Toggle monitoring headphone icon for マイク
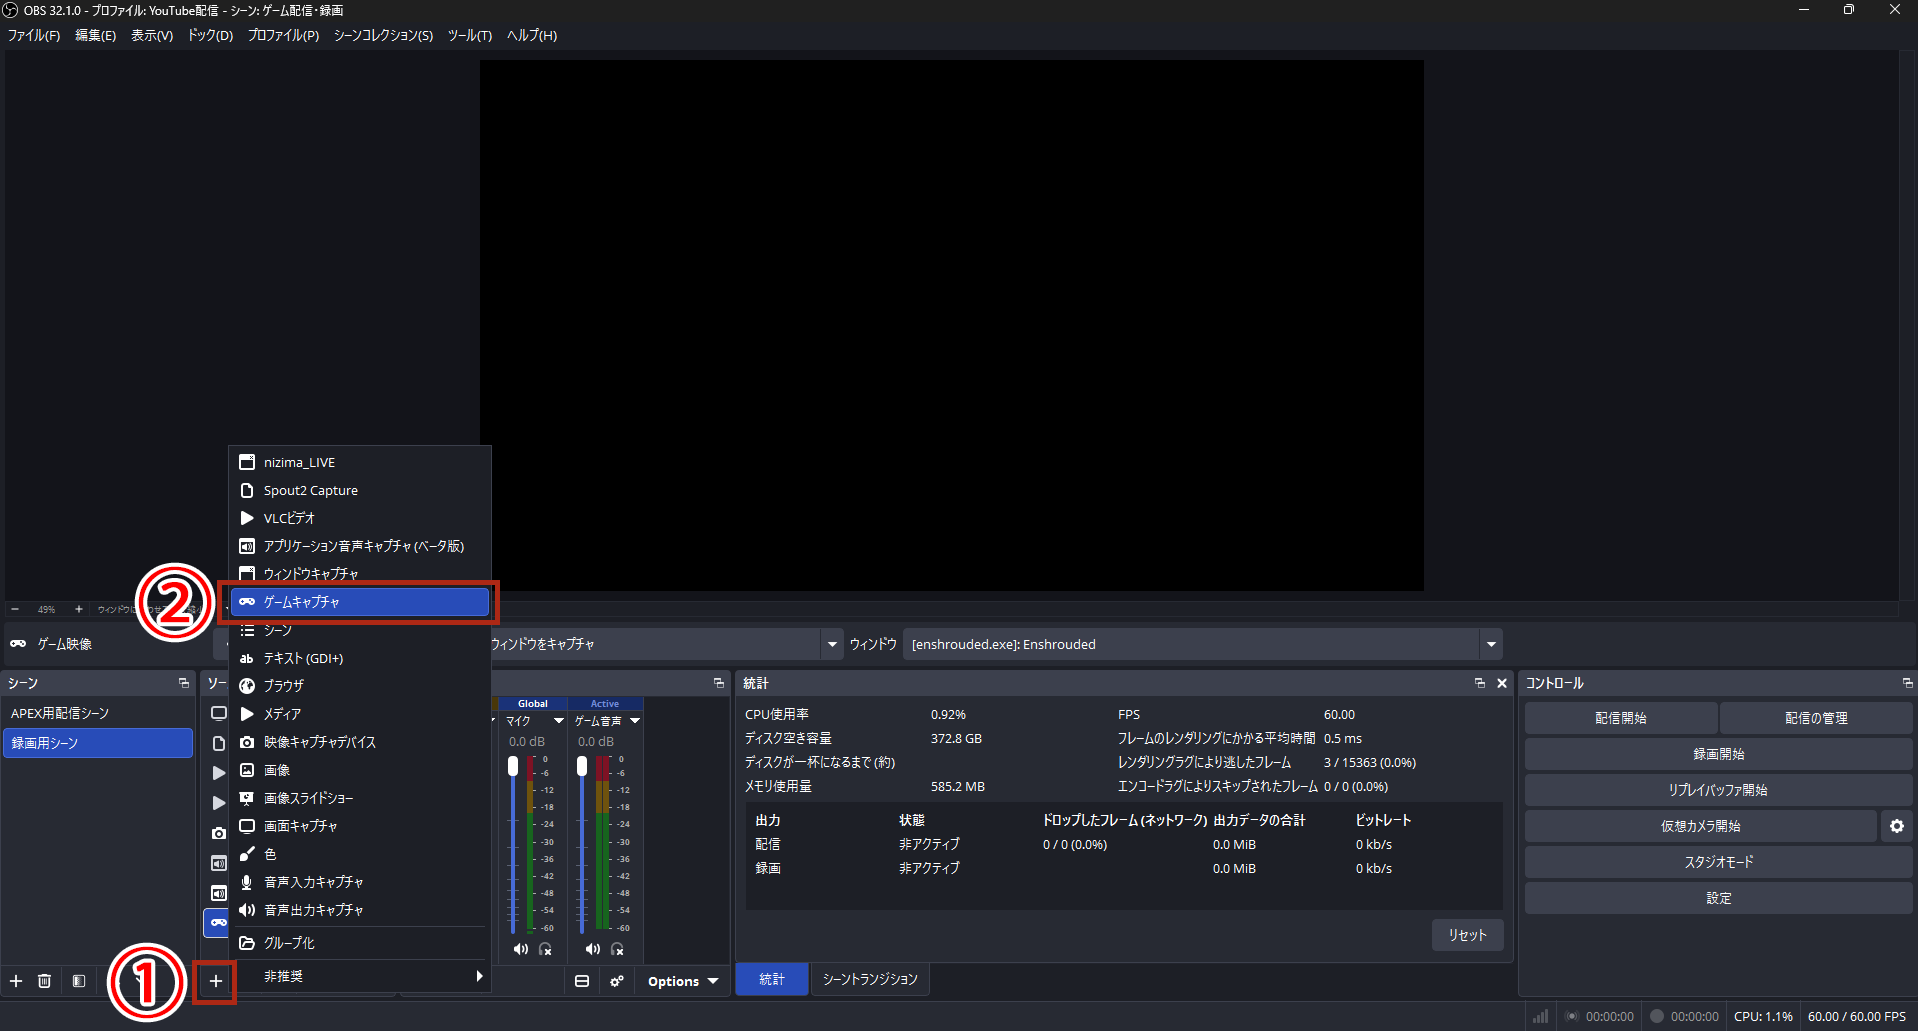The width and height of the screenshot is (1918, 1031). [x=545, y=949]
